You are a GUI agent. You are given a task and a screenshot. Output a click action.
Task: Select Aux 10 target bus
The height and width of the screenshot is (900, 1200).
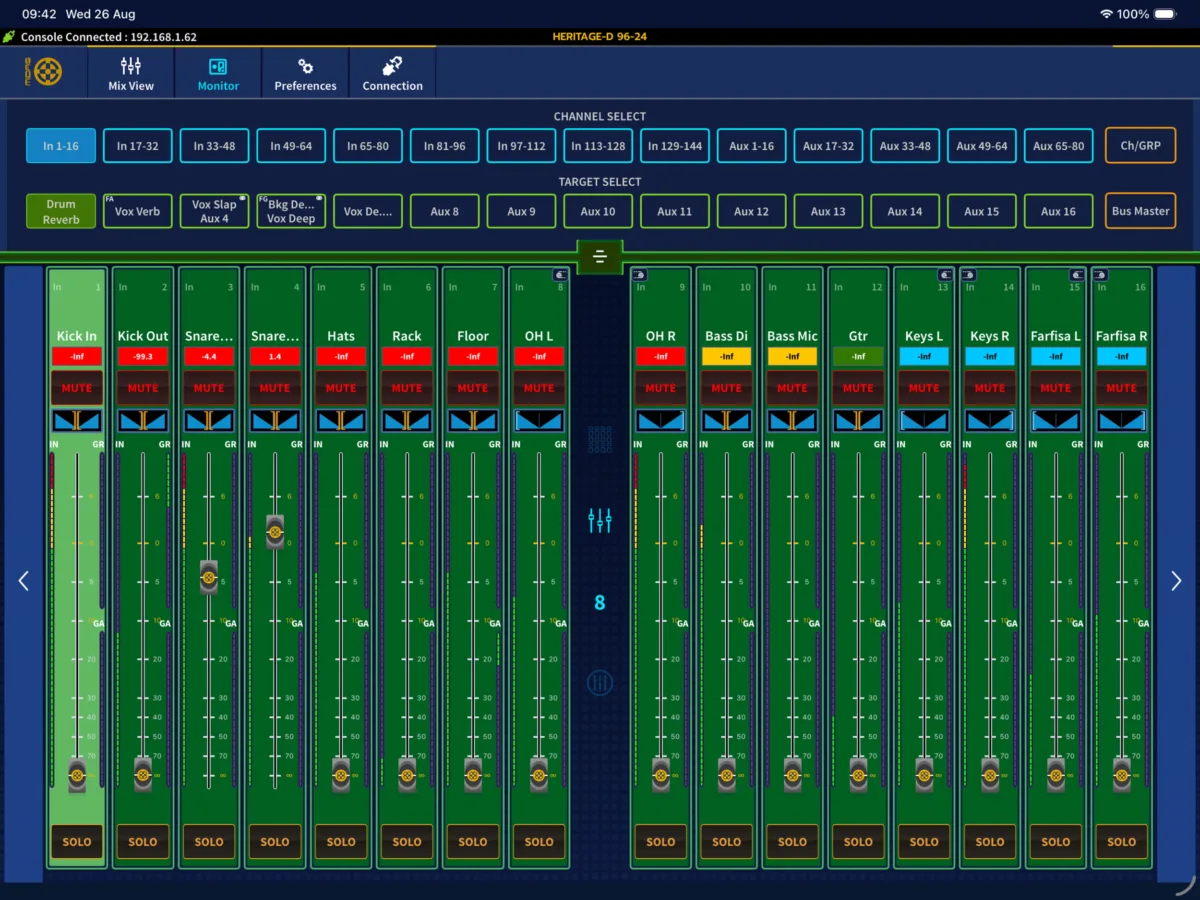598,211
